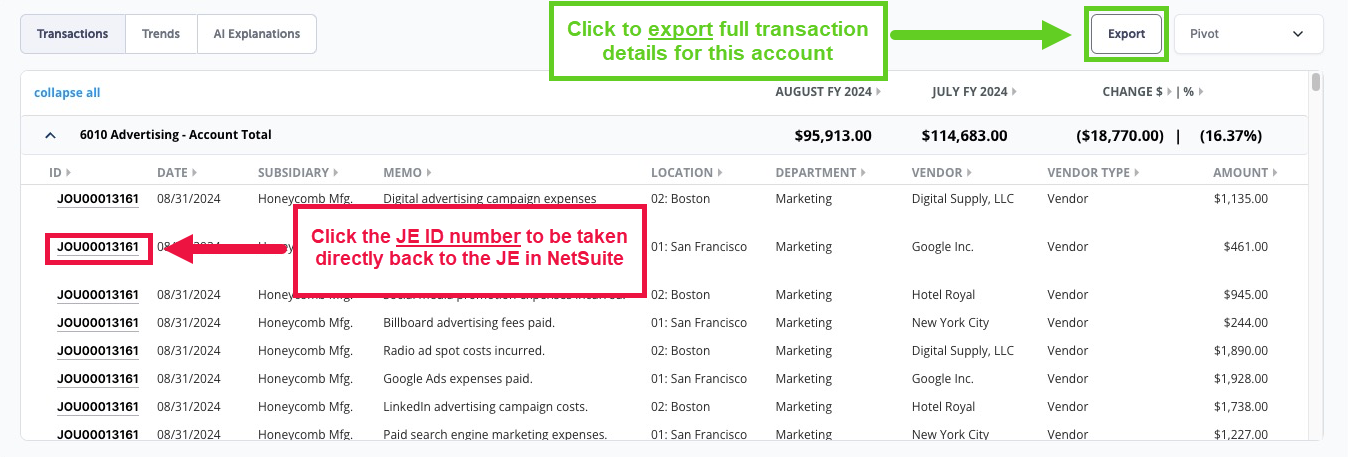Click the sort arrow beside SUBSIDIARY header

(336, 173)
